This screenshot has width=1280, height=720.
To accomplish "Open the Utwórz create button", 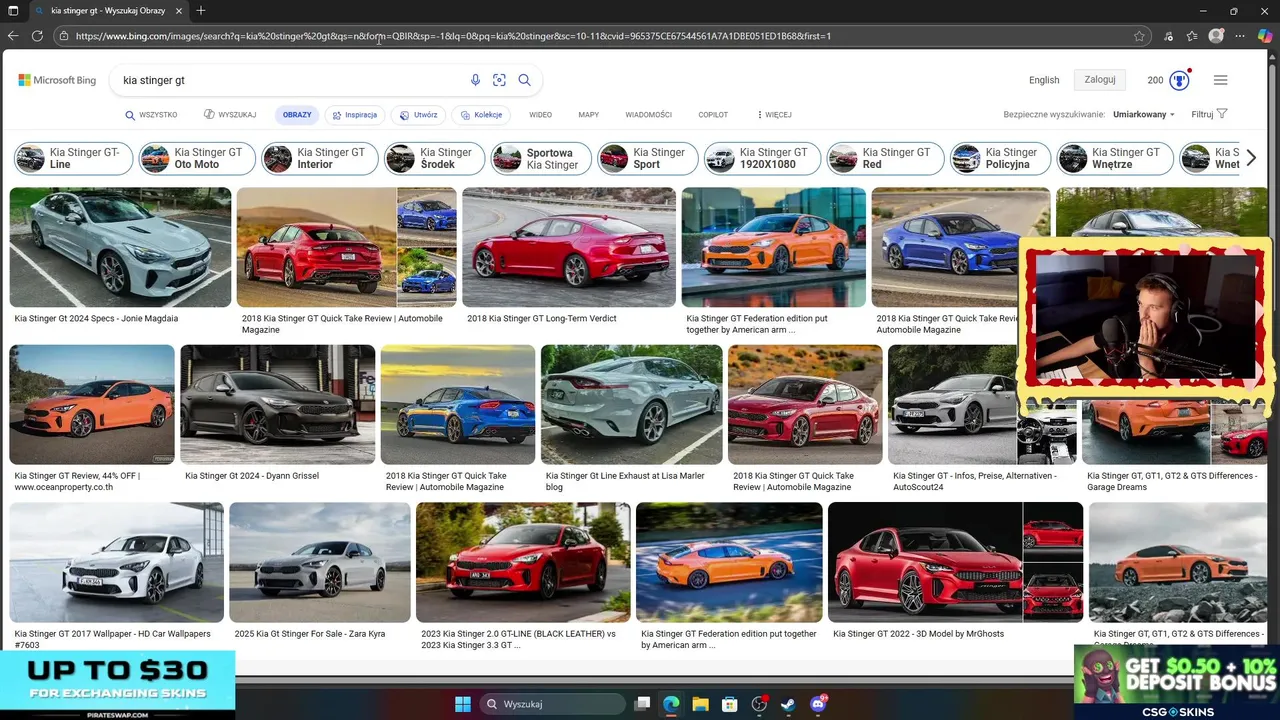I will click(418, 115).
